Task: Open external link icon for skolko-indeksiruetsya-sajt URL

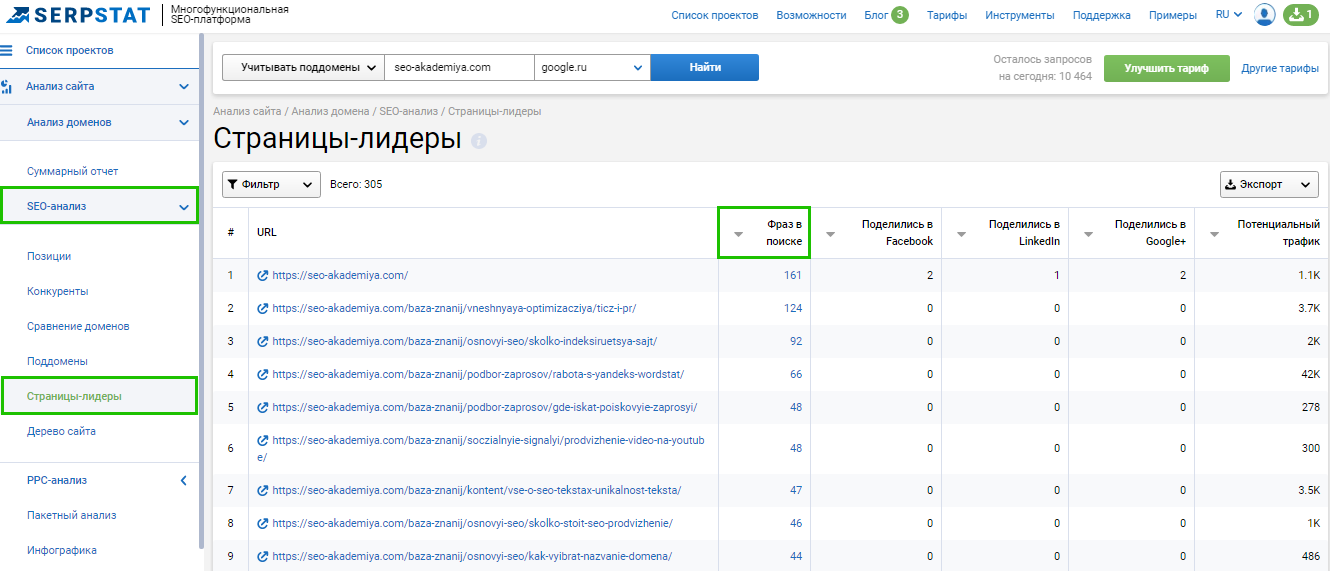Action: [x=263, y=341]
